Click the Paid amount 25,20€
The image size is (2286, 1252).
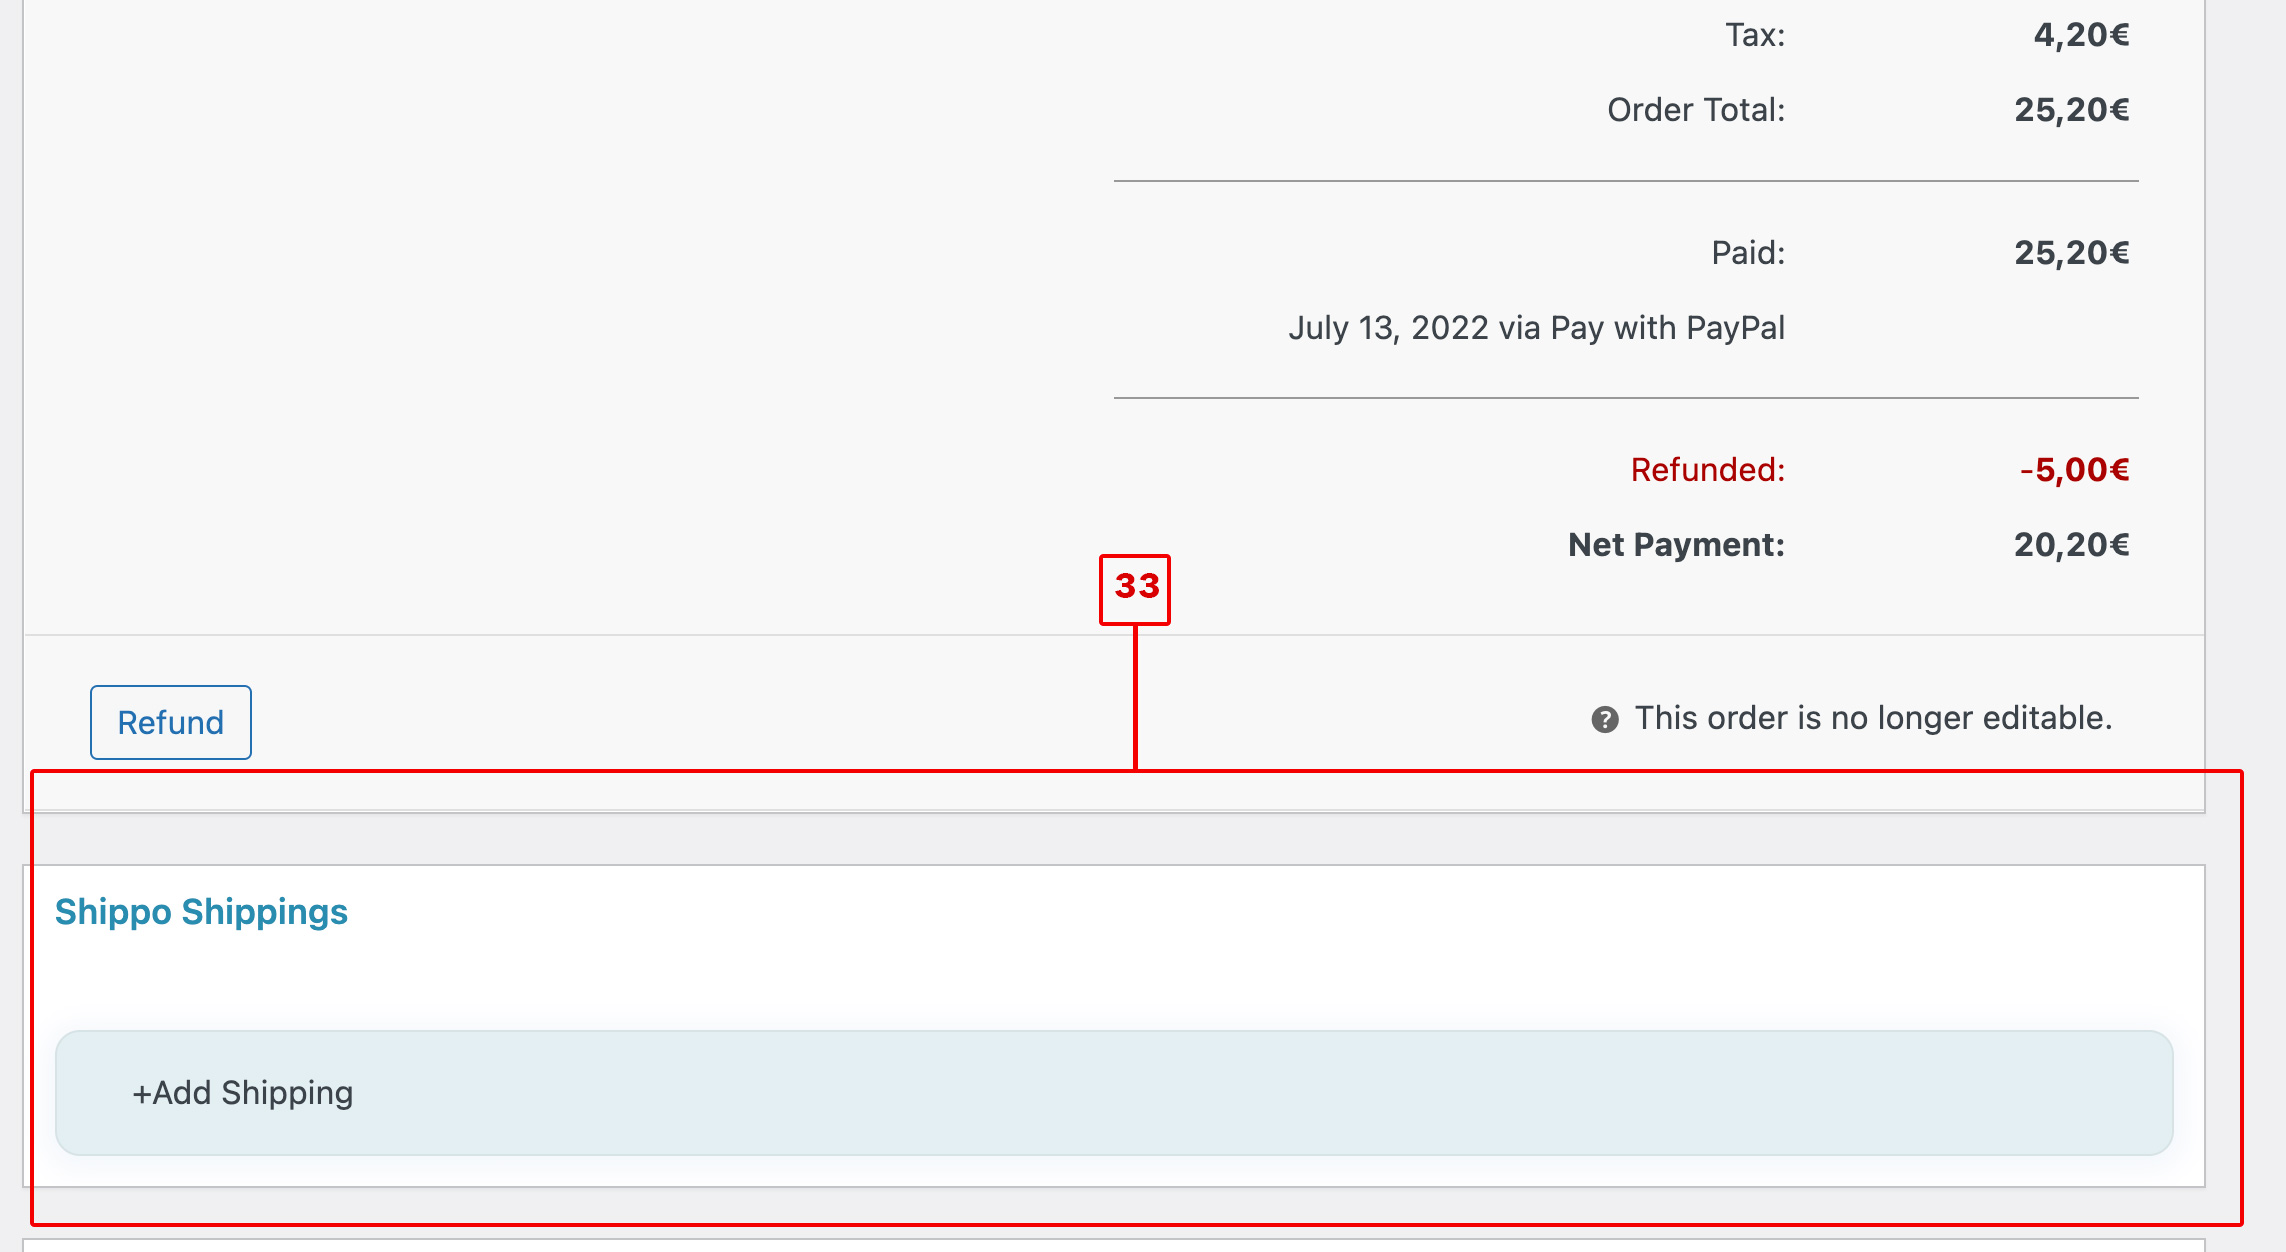point(2071,253)
